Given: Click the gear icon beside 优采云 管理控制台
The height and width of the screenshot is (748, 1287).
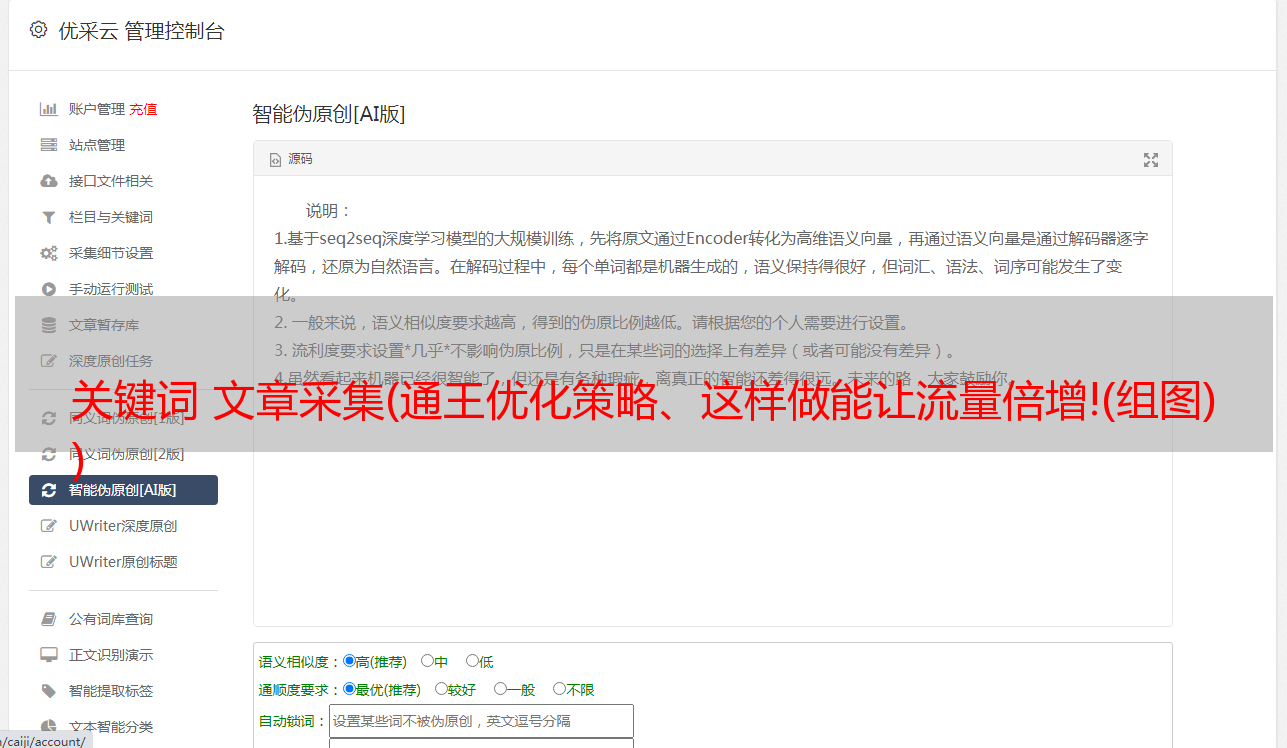Looking at the screenshot, I should coord(39,30).
